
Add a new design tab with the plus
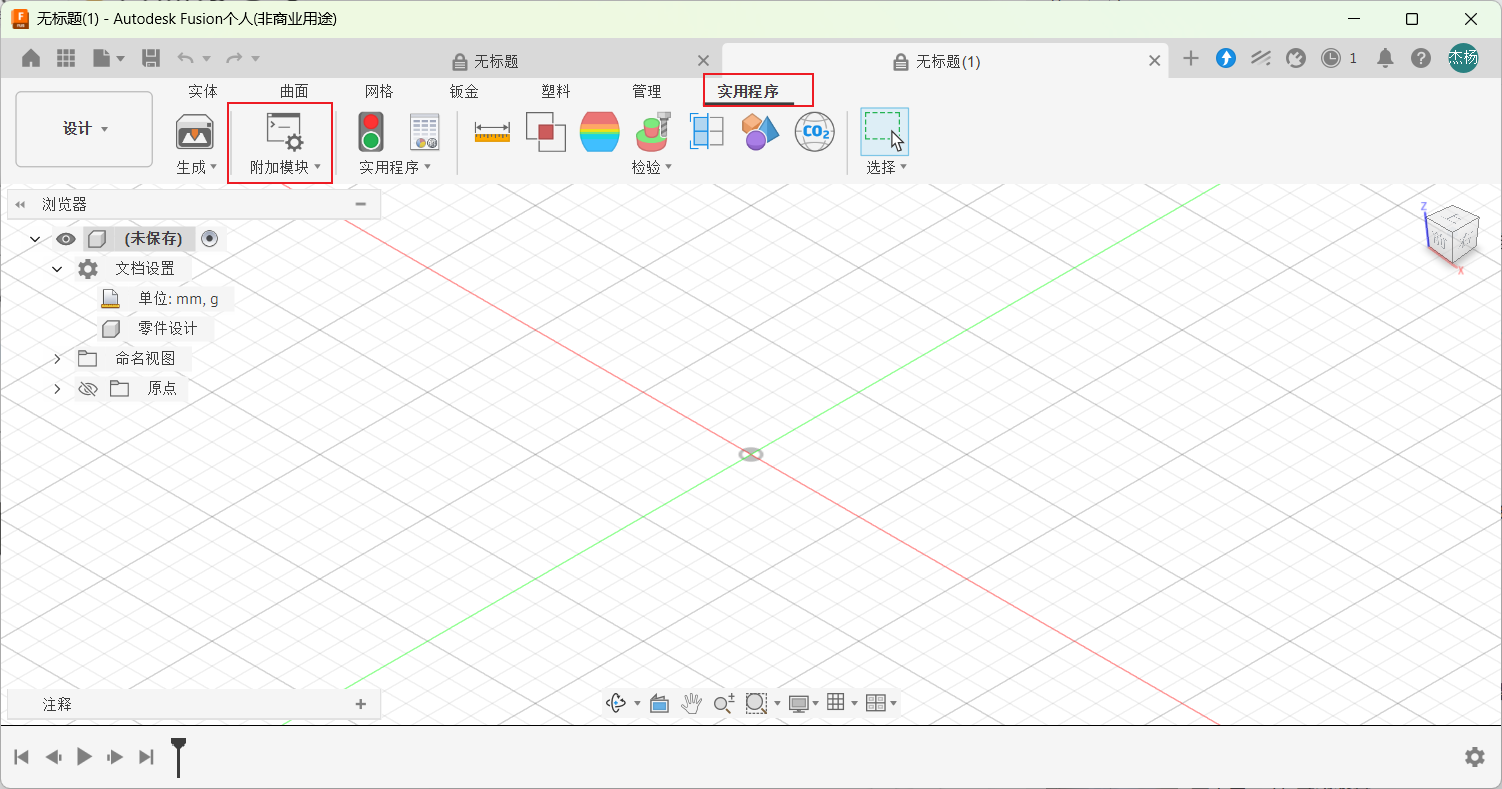tap(1190, 59)
